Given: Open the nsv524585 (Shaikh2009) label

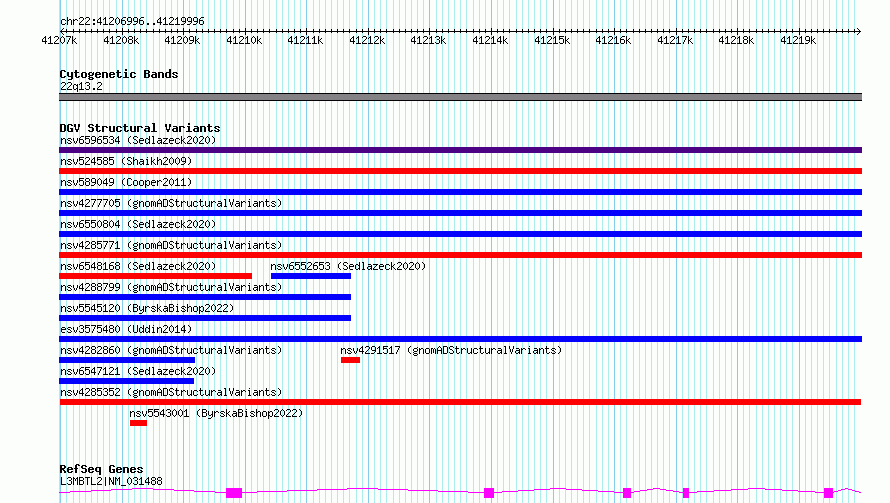Looking at the screenshot, I should [126, 161].
